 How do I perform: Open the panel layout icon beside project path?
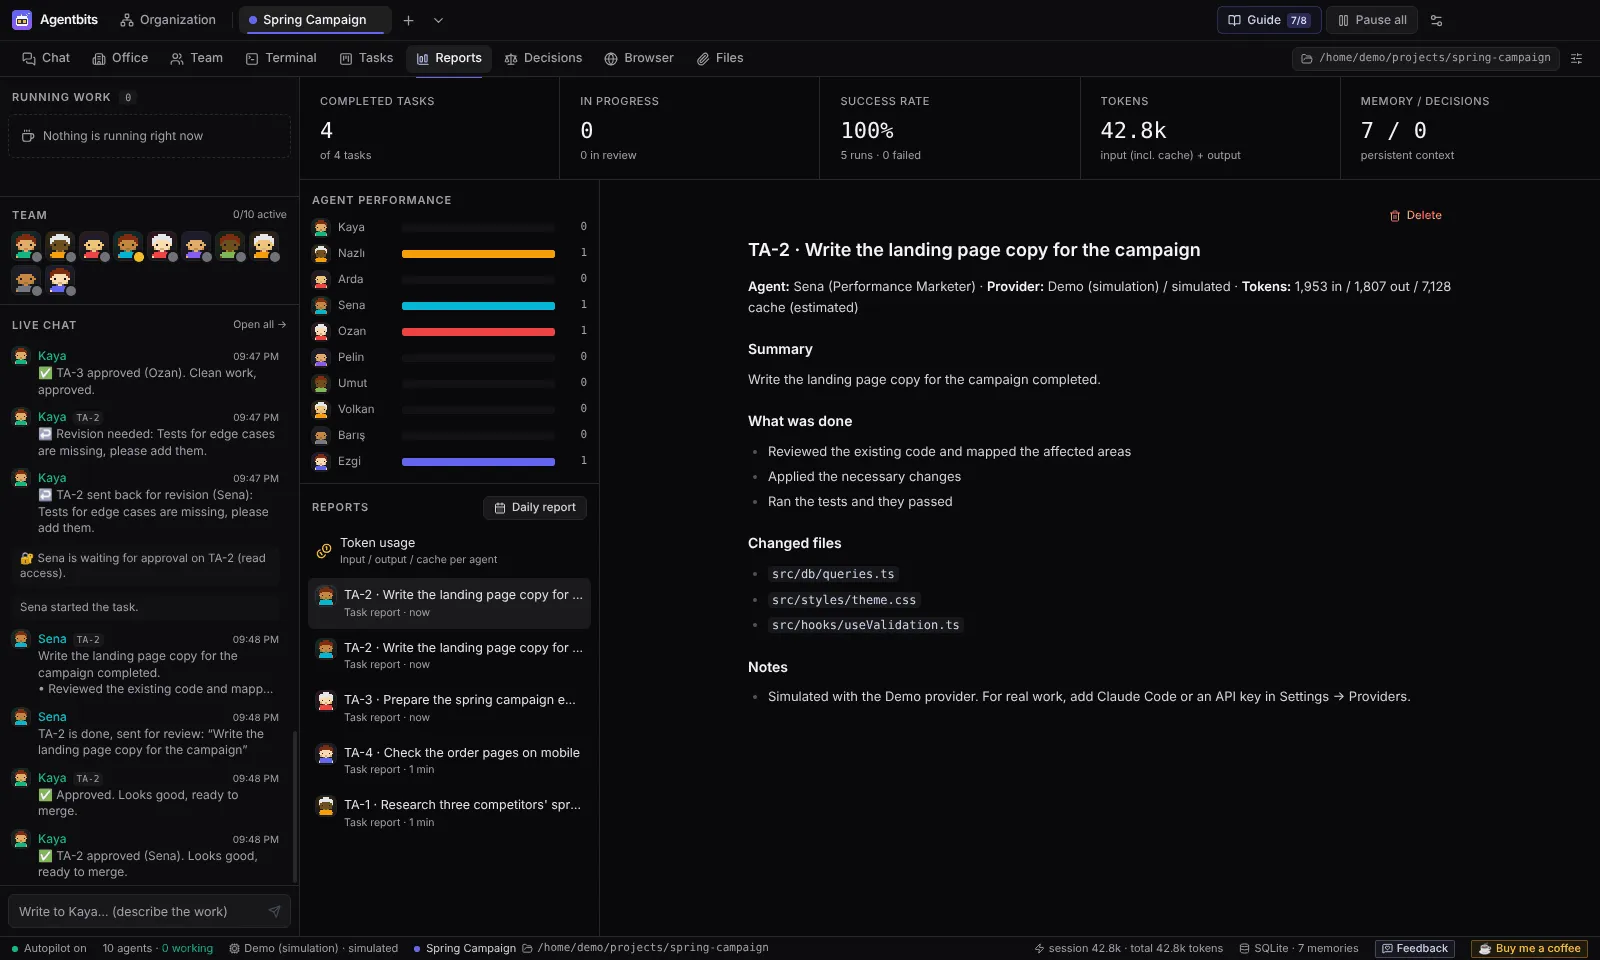(x=1577, y=58)
